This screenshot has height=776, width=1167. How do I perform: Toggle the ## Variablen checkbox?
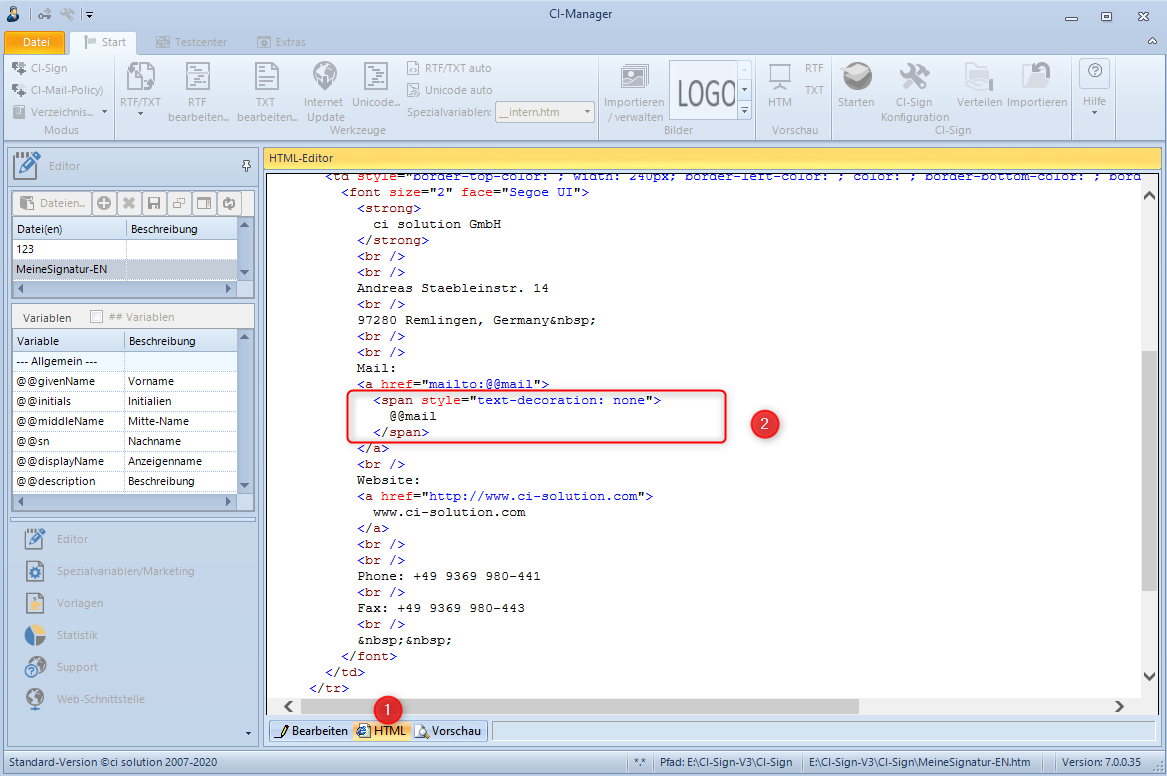pyautogui.click(x=96, y=317)
